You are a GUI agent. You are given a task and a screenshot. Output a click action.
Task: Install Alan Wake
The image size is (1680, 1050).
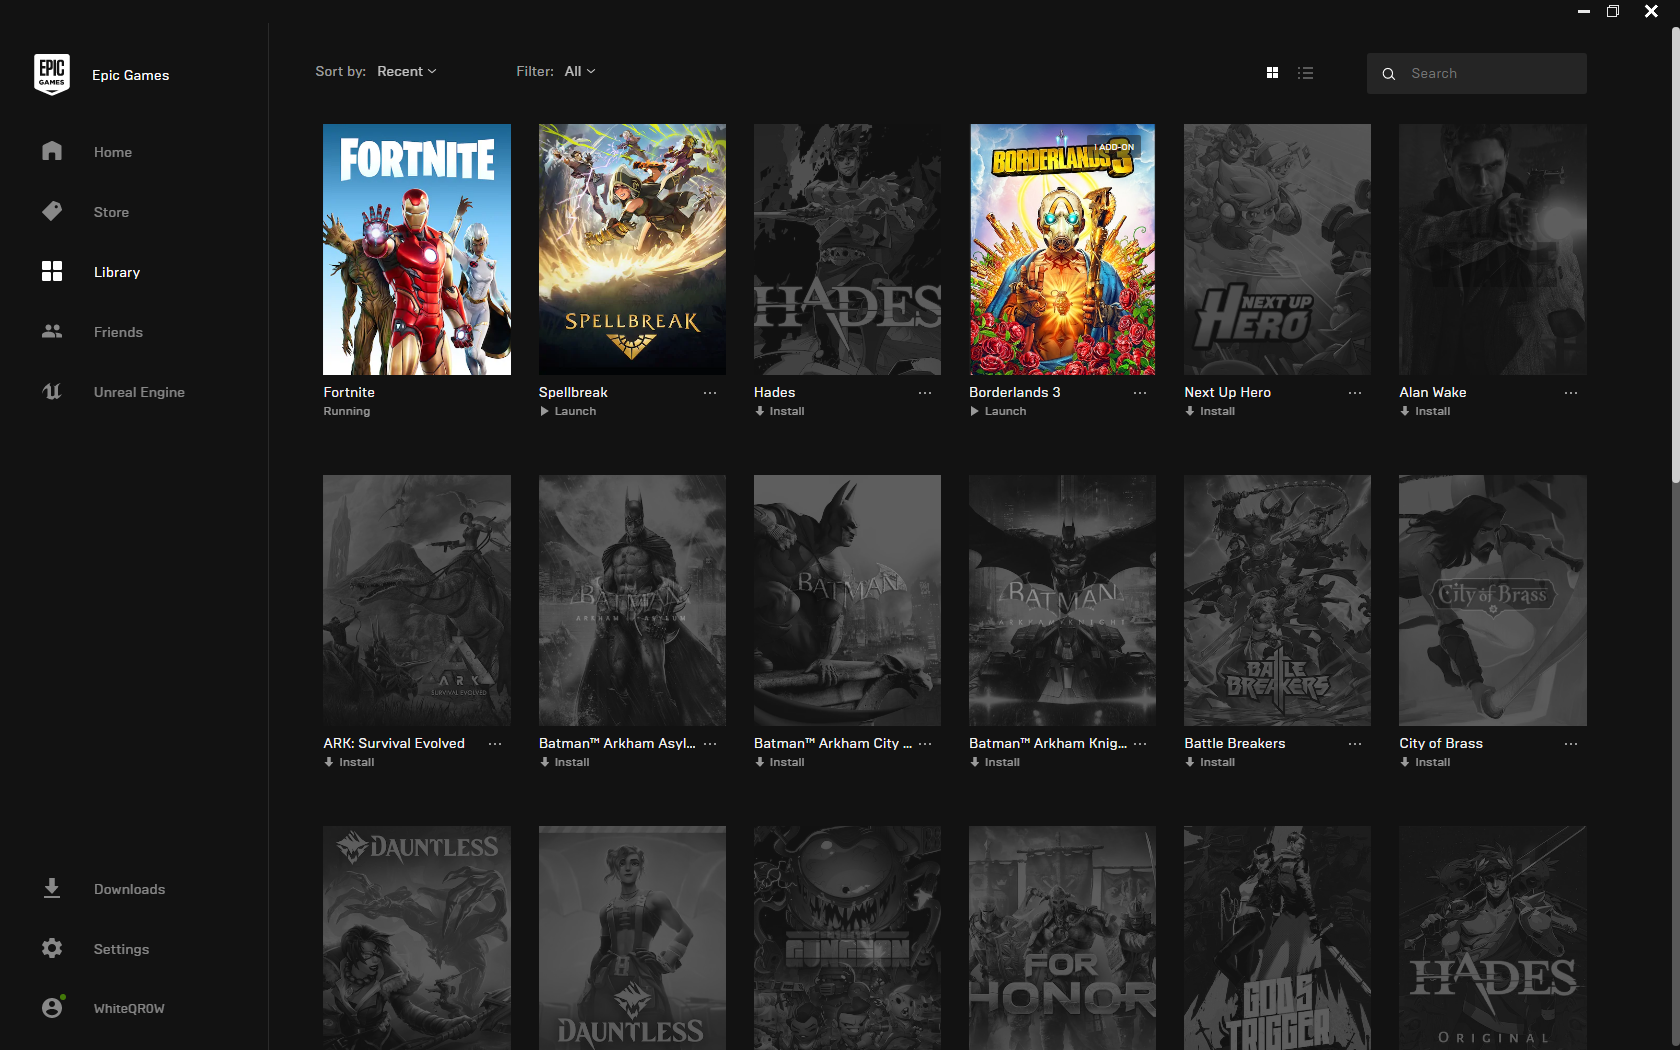(x=1425, y=411)
